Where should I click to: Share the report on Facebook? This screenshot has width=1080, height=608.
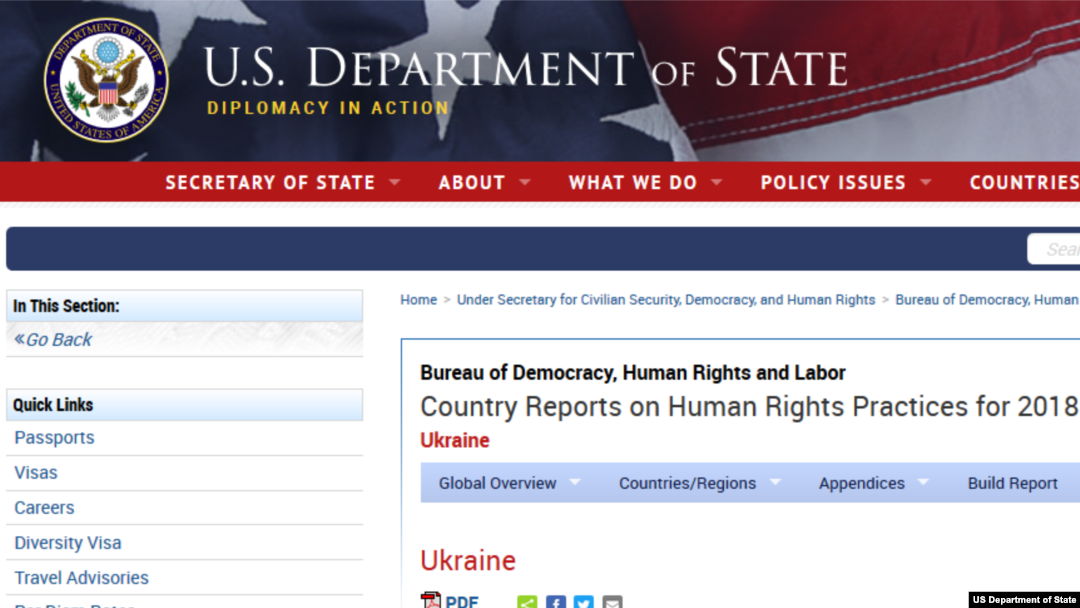coord(556,602)
